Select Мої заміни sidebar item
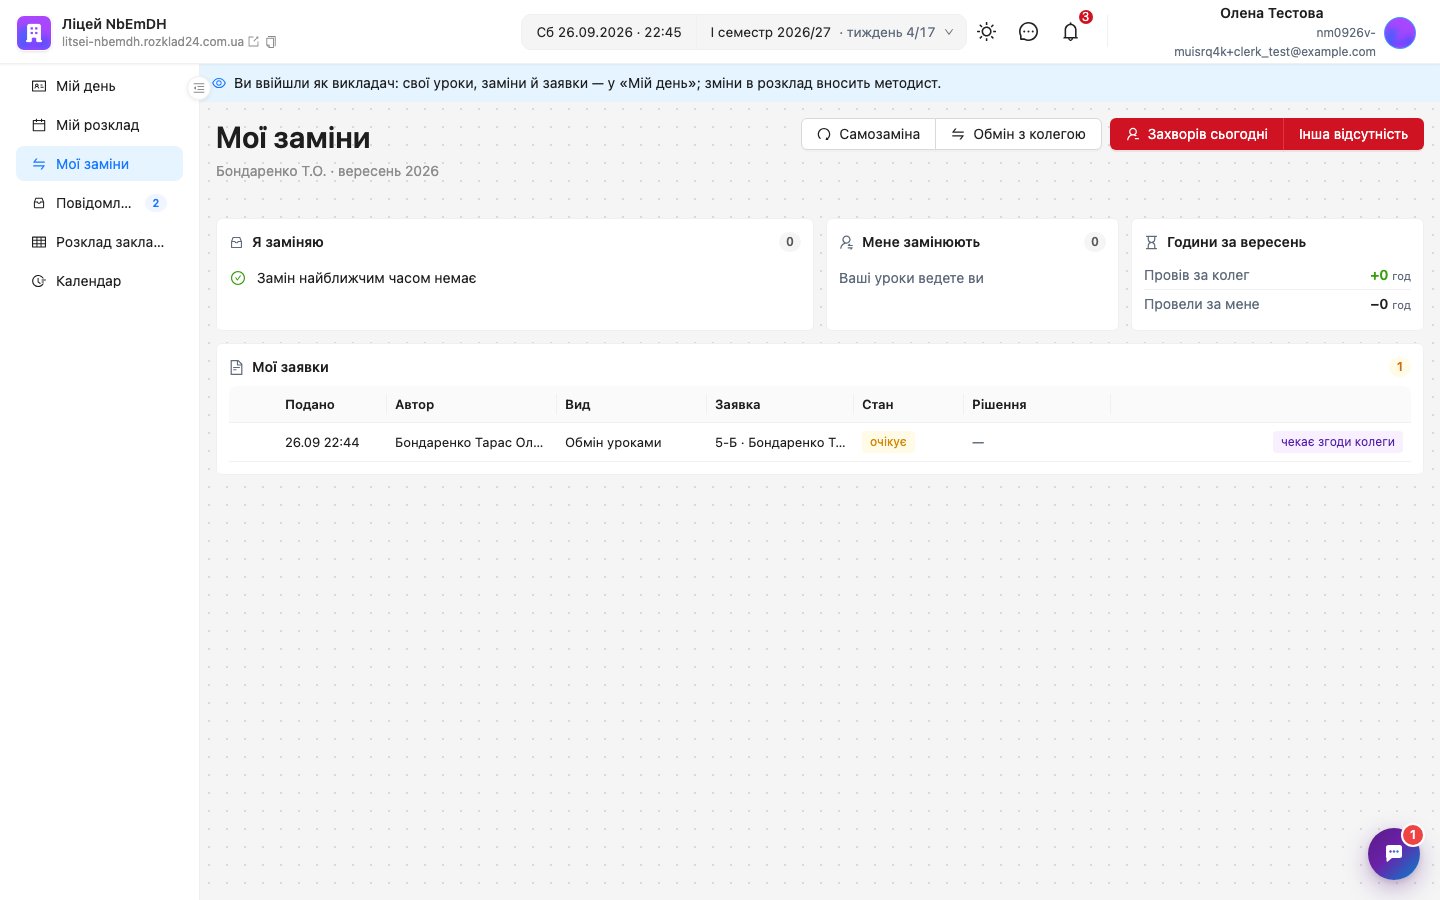Image resolution: width=1440 pixels, height=900 pixels. pos(99,164)
